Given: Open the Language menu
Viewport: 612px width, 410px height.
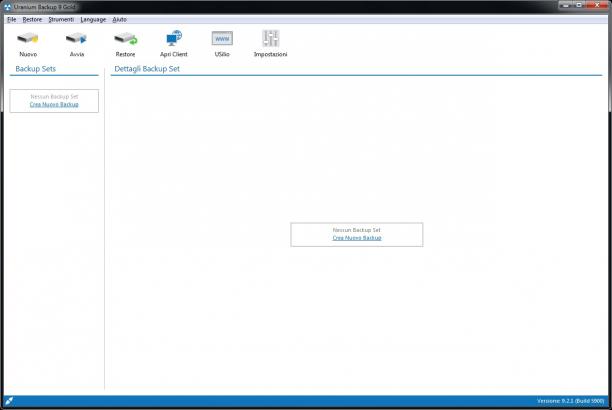Looking at the screenshot, I should 93,20.
